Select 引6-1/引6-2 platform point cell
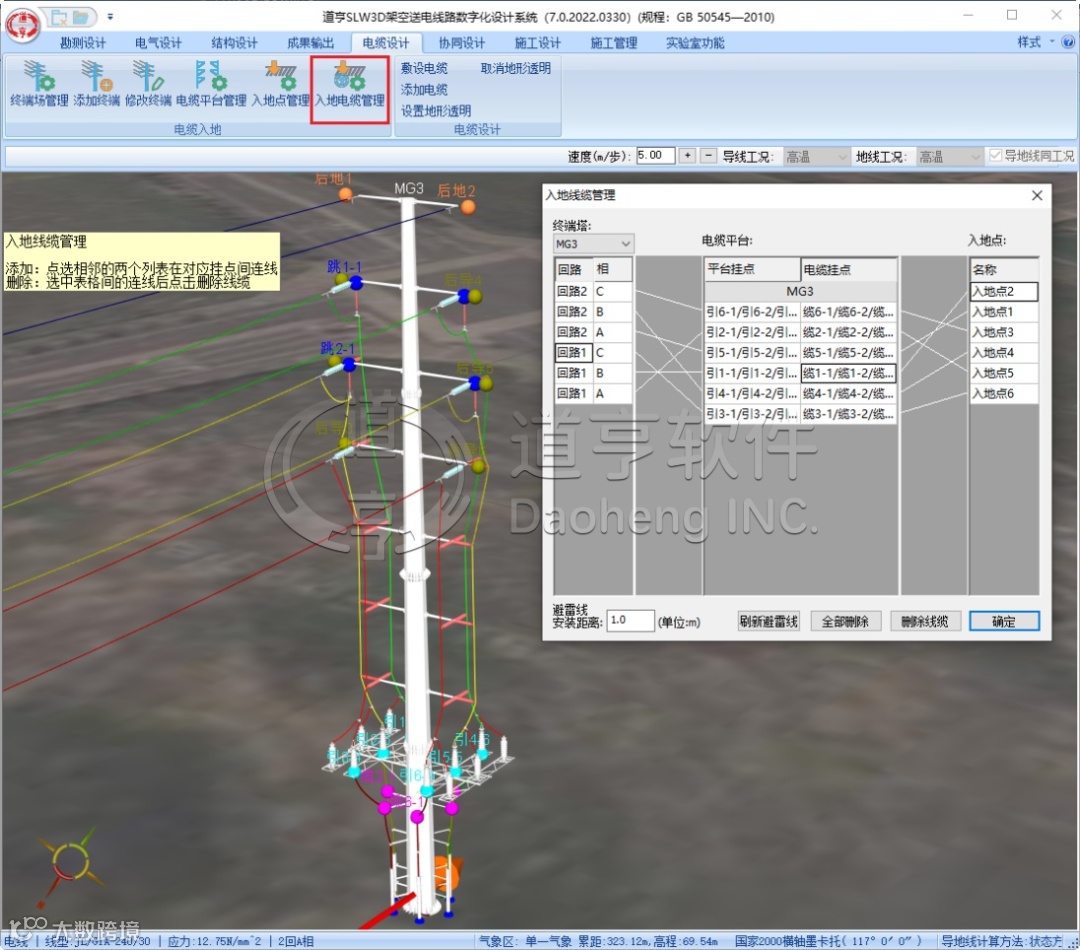1080x950 pixels. pyautogui.click(x=752, y=312)
